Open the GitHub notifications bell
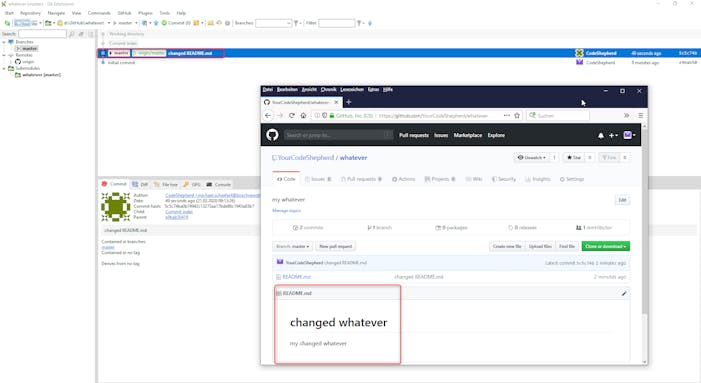Viewport: 701px width, 383px height. click(601, 135)
